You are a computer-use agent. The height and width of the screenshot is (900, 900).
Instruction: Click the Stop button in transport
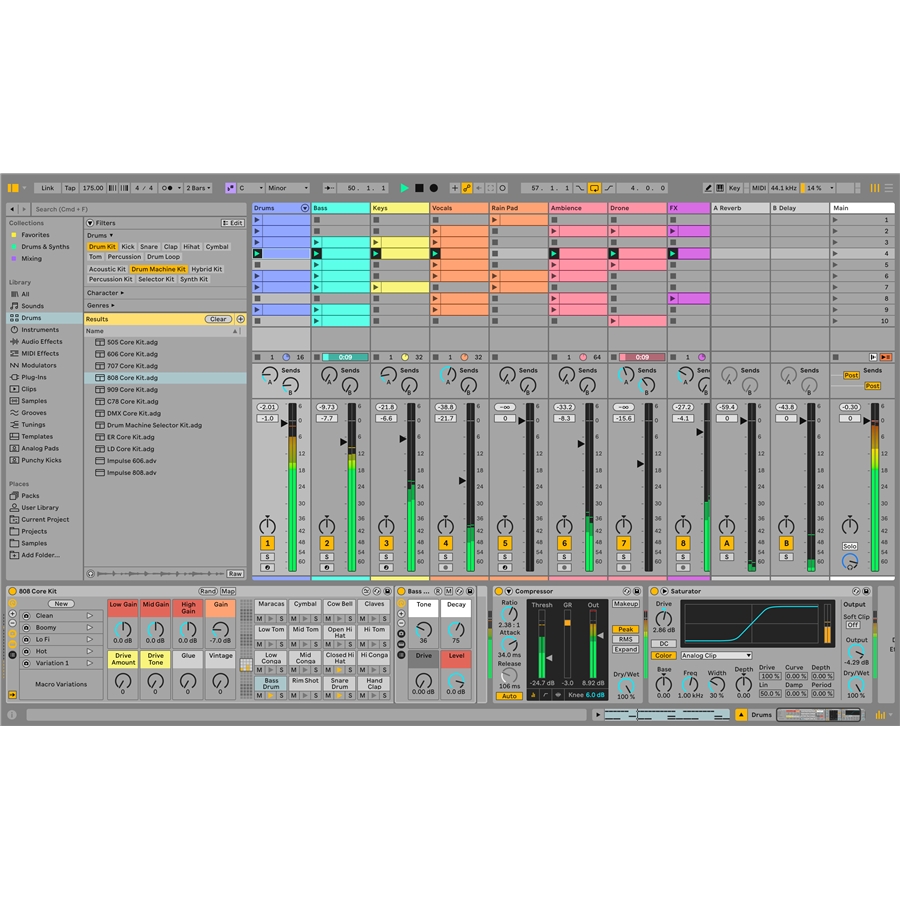pos(419,188)
